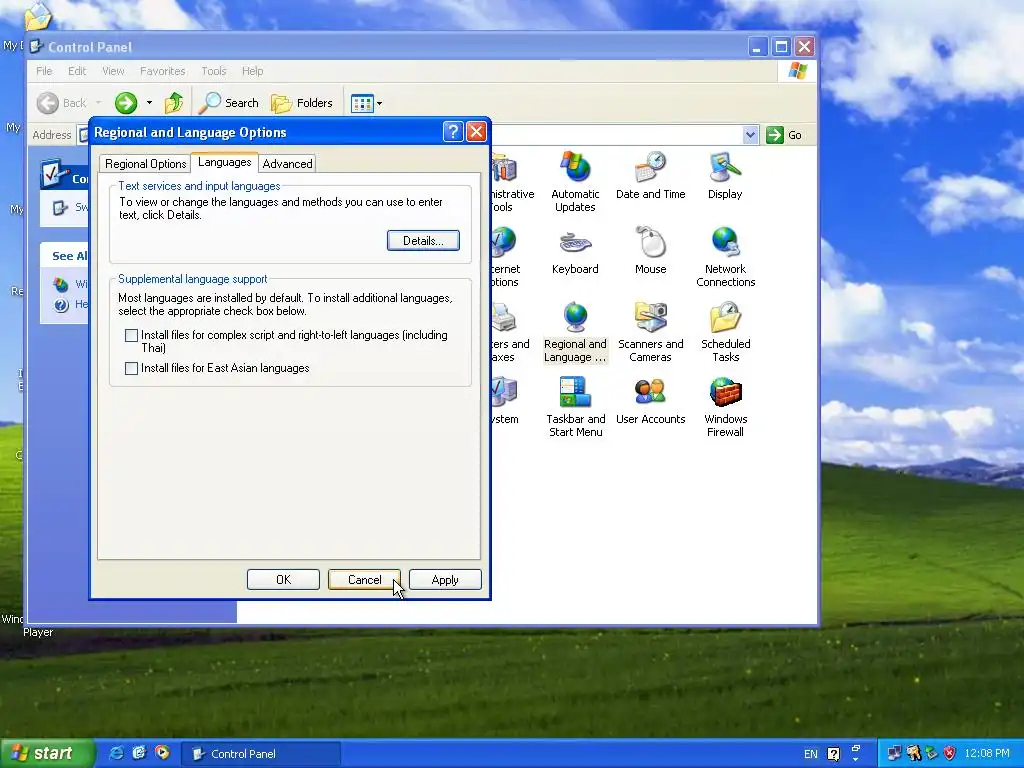Click the Control Panel taskbar button

[x=261, y=754]
